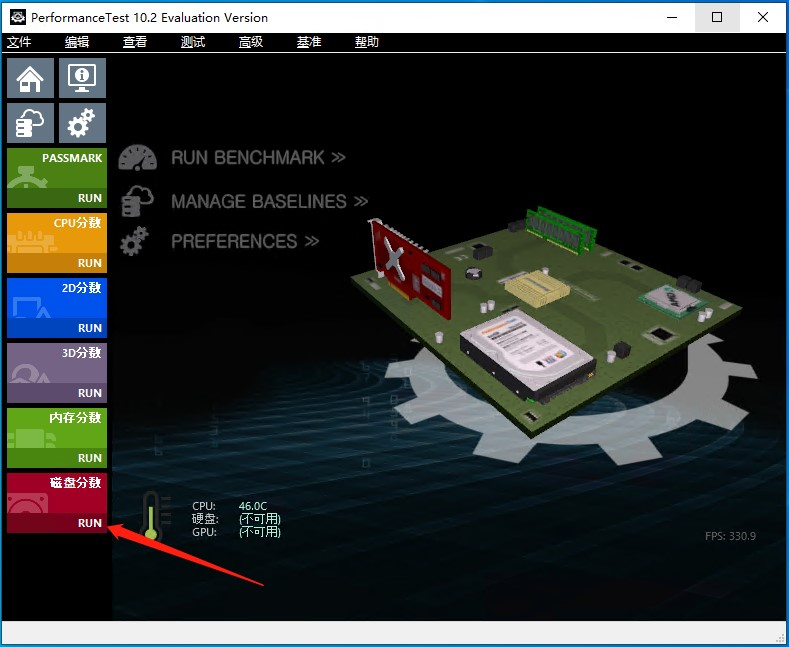
Task: Select the 2D分数 blue tile
Action: [57, 307]
